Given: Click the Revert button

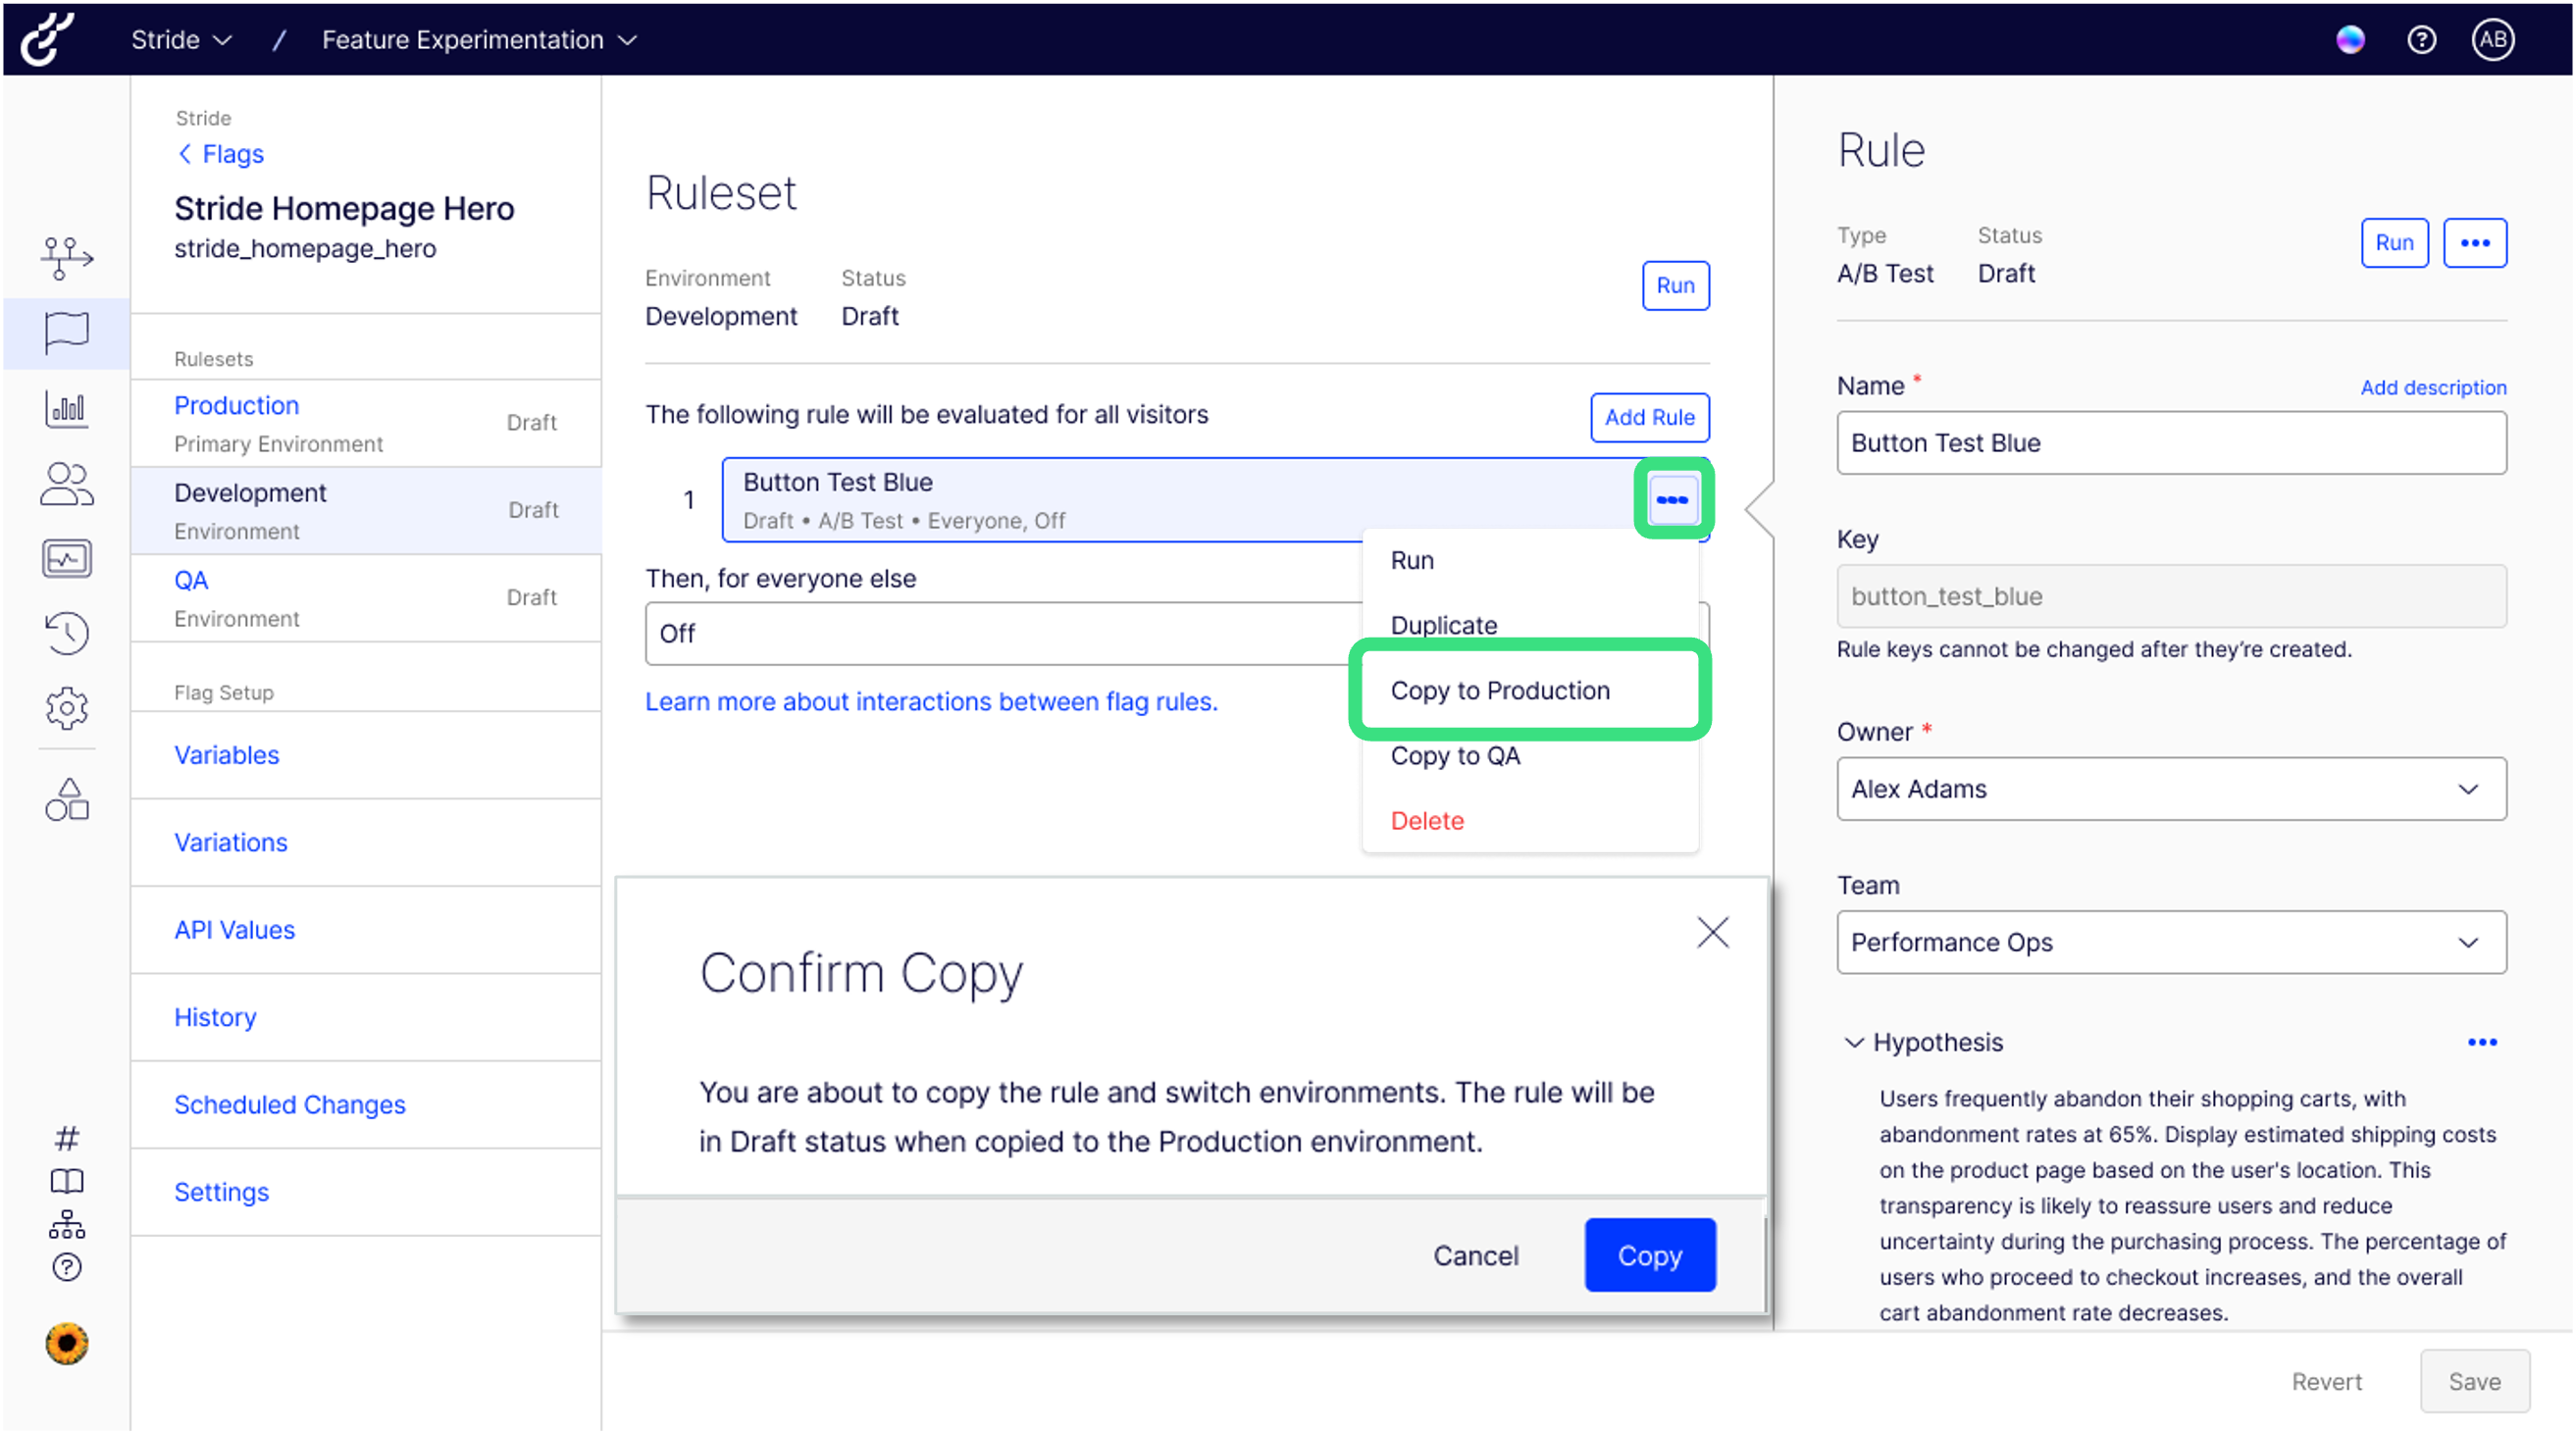Looking at the screenshot, I should tap(2326, 1381).
